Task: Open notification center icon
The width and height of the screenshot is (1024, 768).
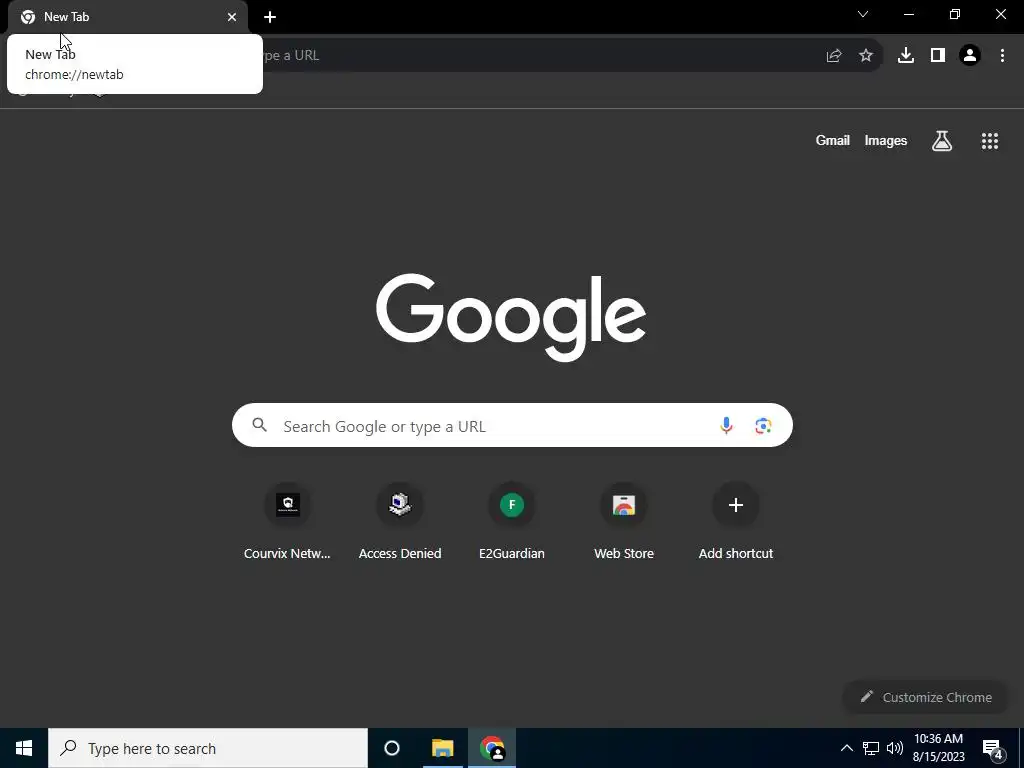Action: point(993,748)
